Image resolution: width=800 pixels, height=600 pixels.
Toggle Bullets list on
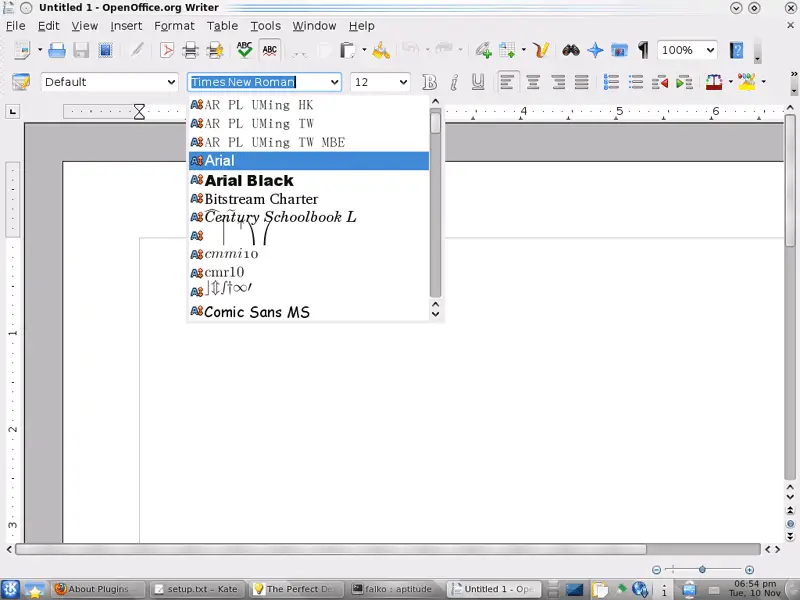(636, 82)
